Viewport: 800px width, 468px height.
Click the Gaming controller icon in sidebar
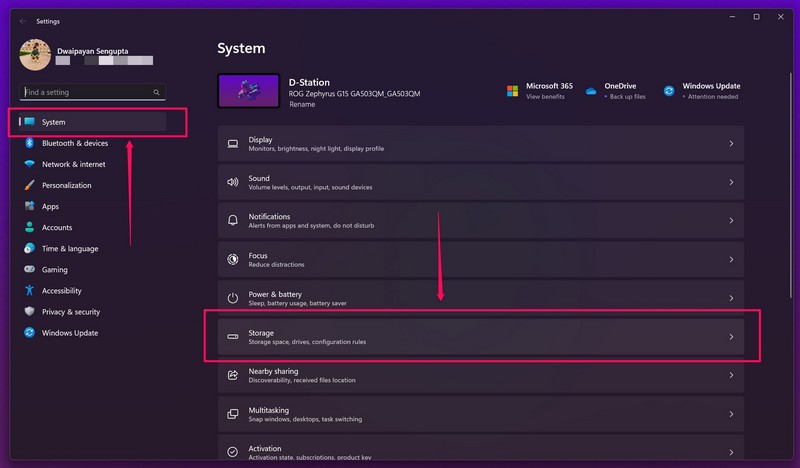tap(30, 269)
